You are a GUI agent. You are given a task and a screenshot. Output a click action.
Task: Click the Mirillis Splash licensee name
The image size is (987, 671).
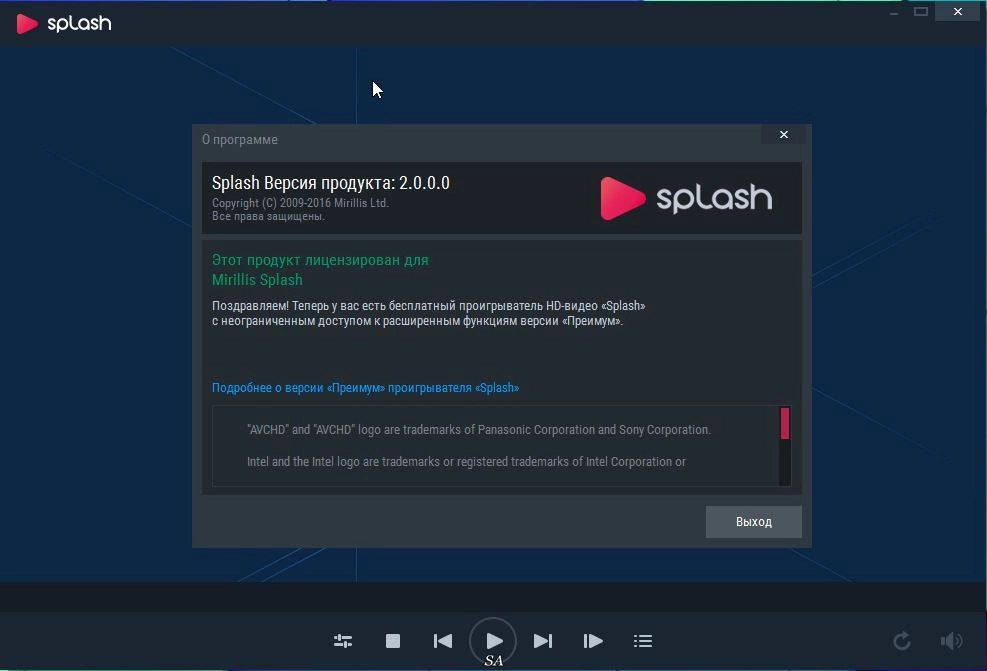257,279
